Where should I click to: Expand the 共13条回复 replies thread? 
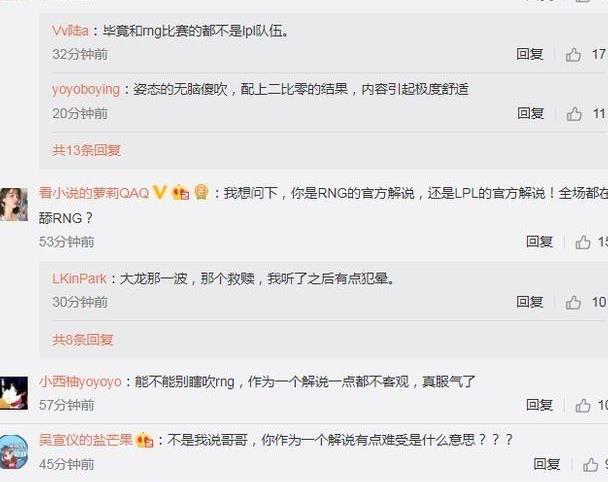(x=86, y=150)
